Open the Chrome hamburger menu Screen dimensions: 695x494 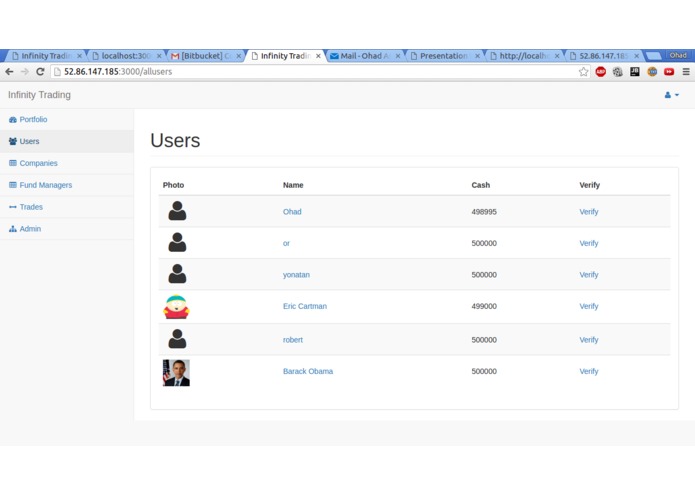686,71
